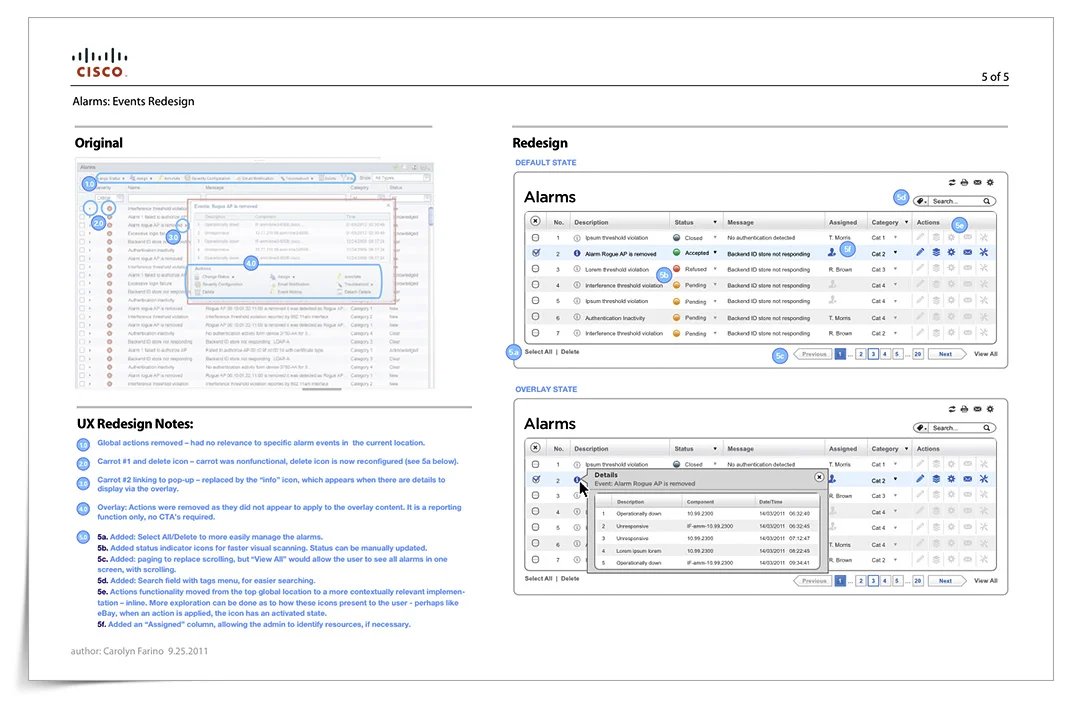1082x706 pixels.
Task: Check row 7 checkbox in Default State table
Action: [535, 333]
